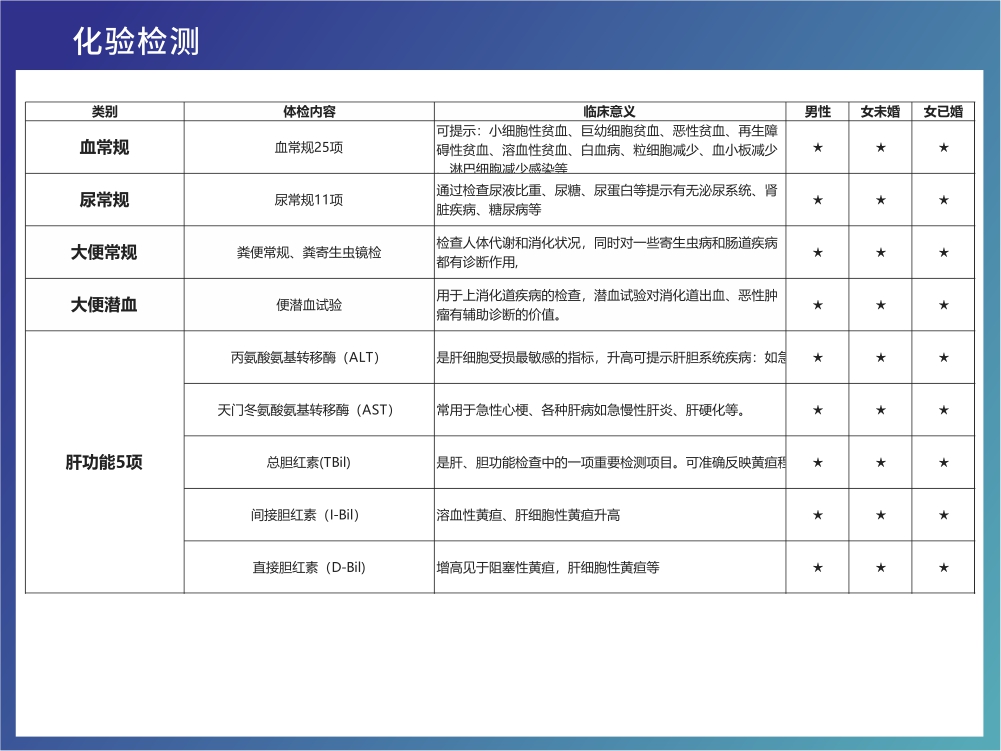Click the 女已婚 star in 血常规 row

[x=944, y=148]
